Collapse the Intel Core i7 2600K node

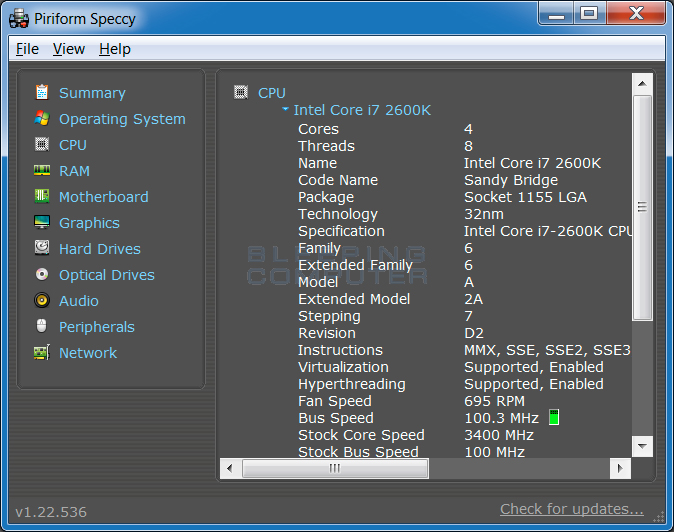285,111
